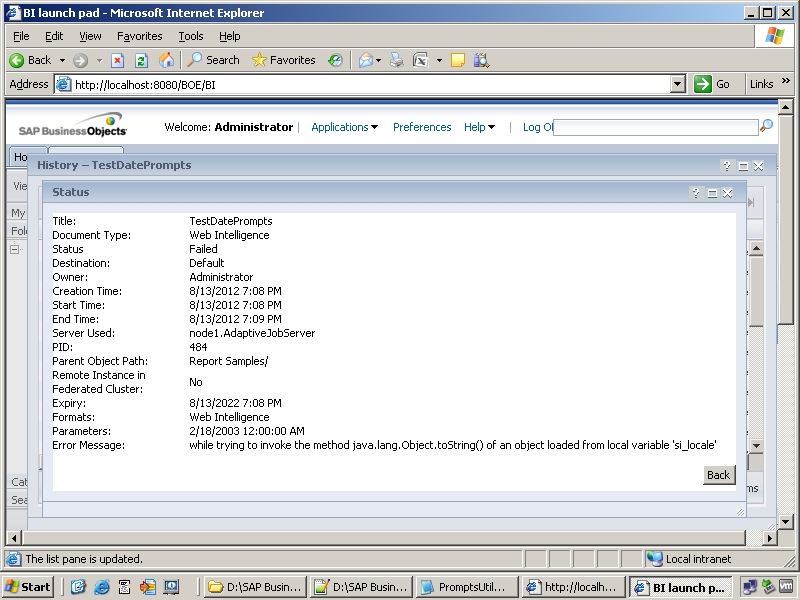The height and width of the screenshot is (600, 800).
Task: Go to the Home page via house icon
Action: click(166, 60)
